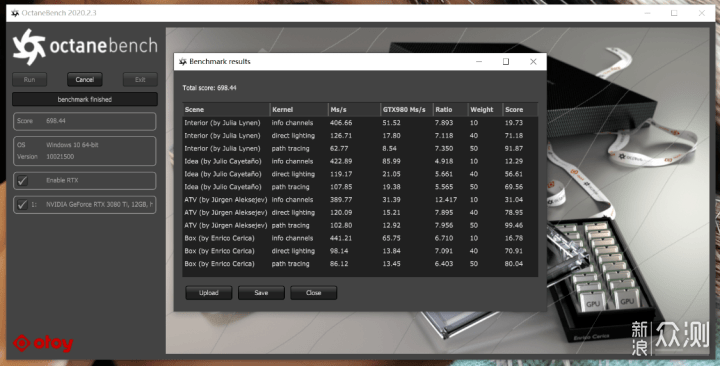Select Idea direct lighting row
Screen dimensions: 720x366
(360, 174)
